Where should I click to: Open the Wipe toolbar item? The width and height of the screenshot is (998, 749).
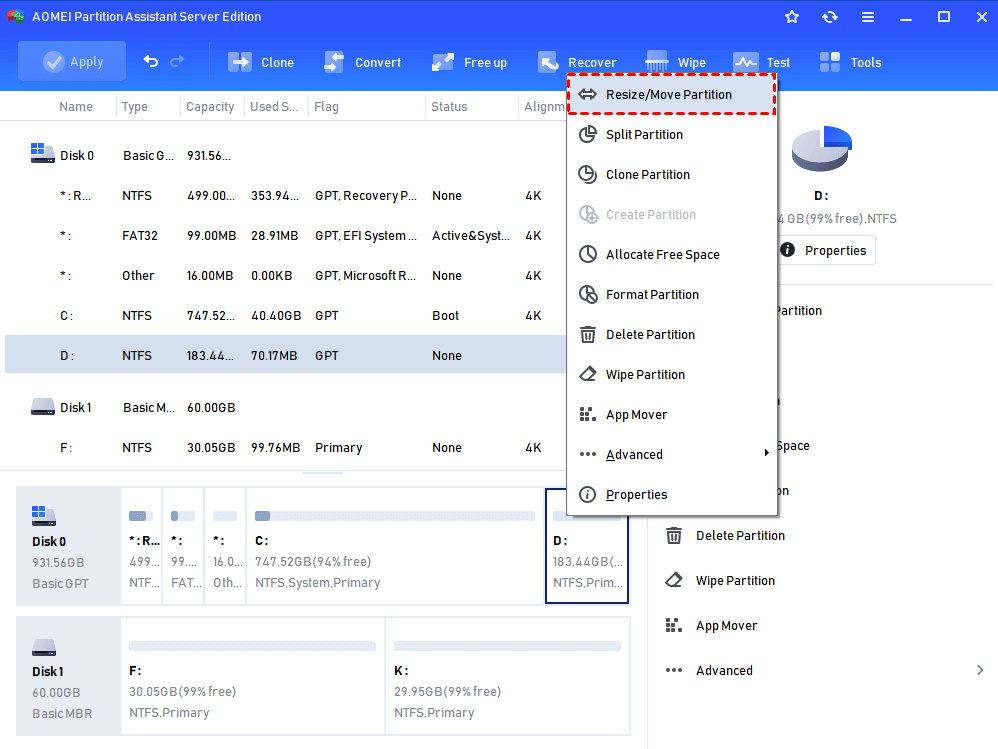(x=675, y=62)
